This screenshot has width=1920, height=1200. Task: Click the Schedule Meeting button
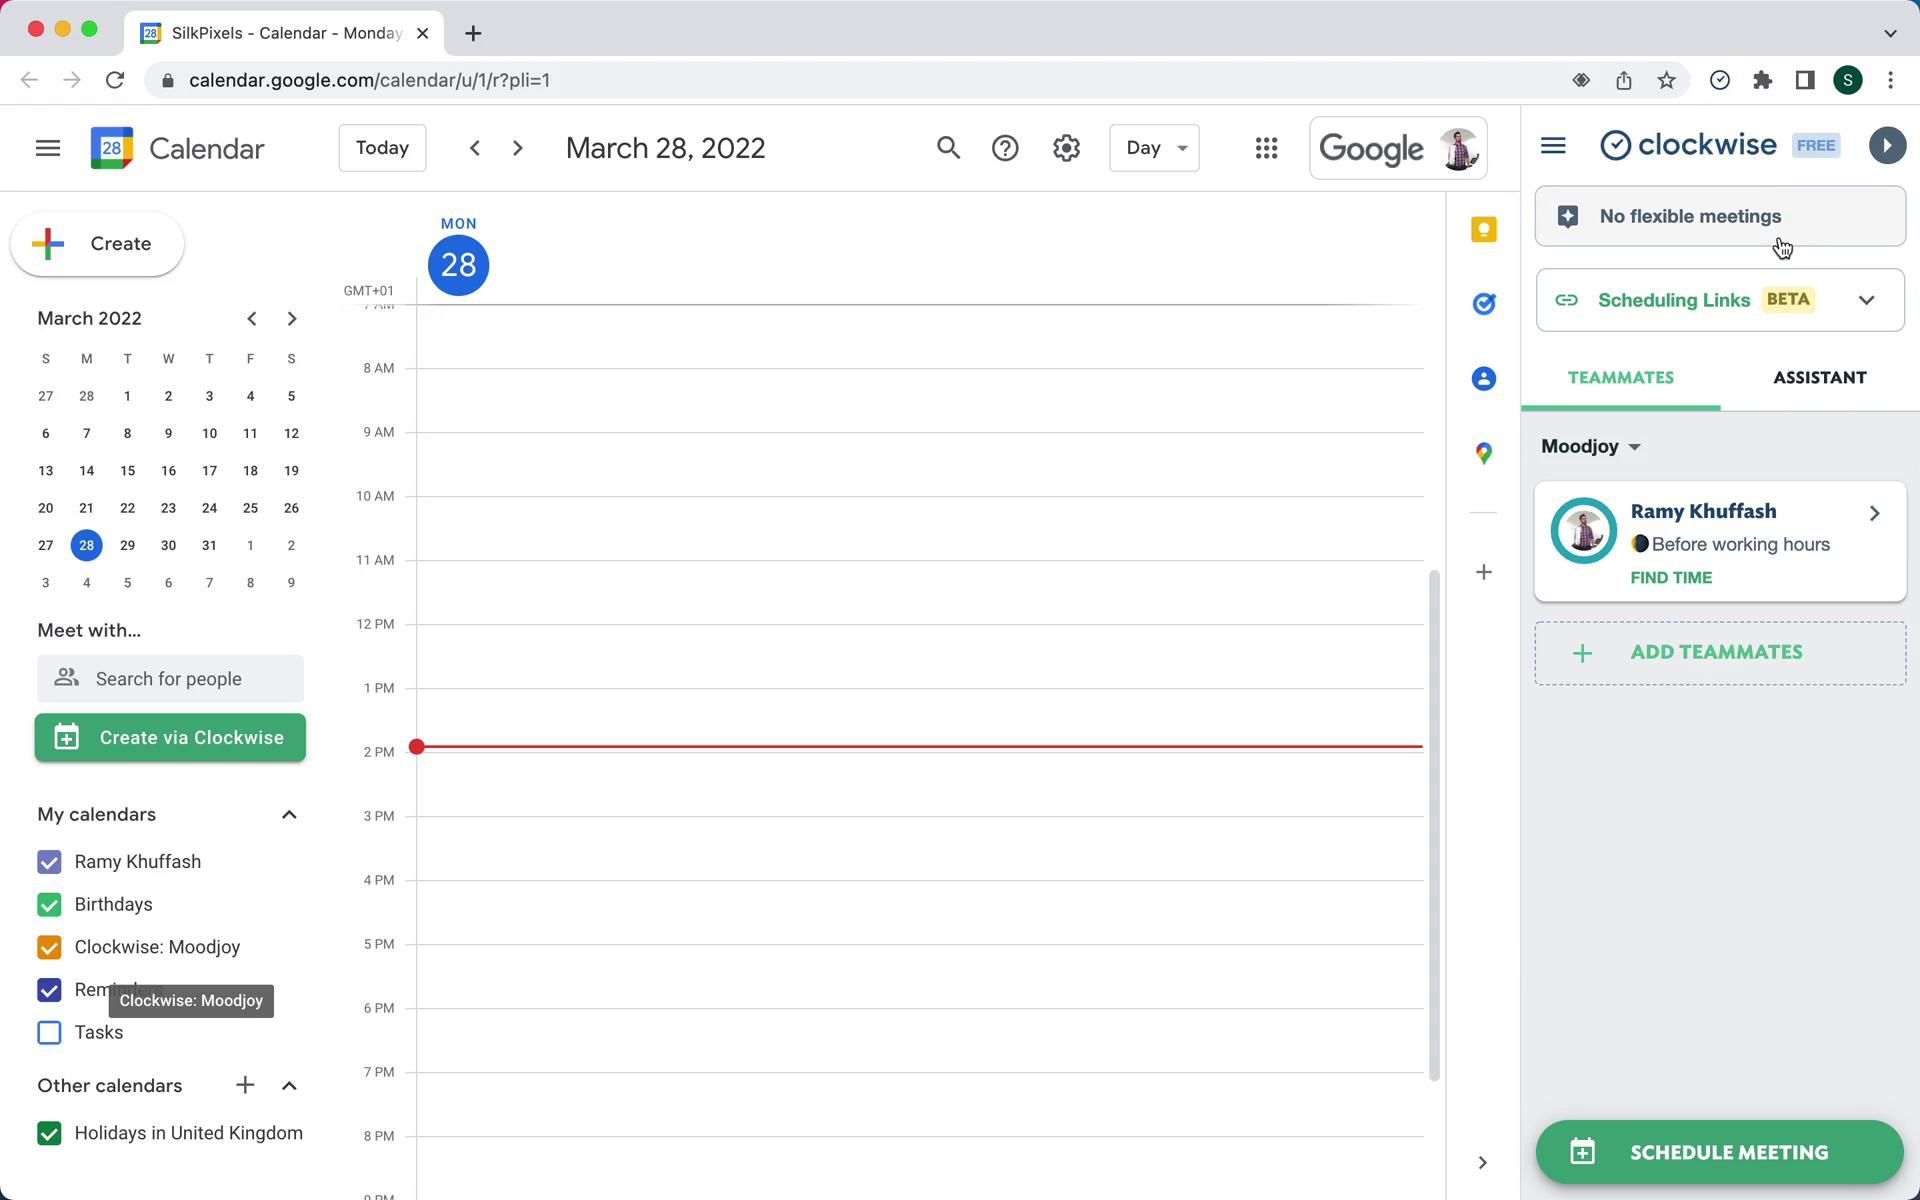[x=1719, y=1152]
